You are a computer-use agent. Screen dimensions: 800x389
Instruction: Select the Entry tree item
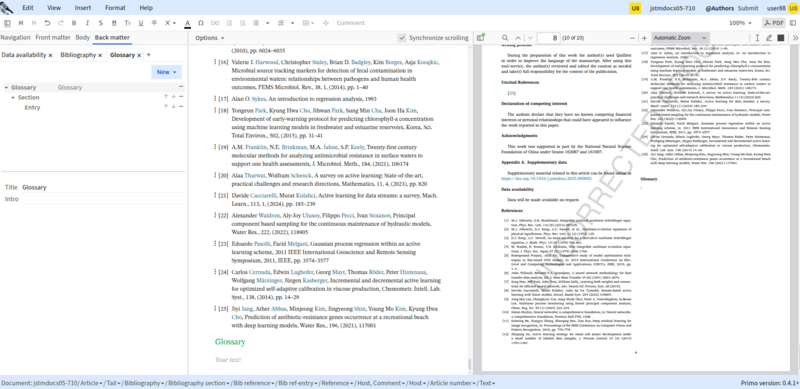pyautogui.click(x=32, y=107)
